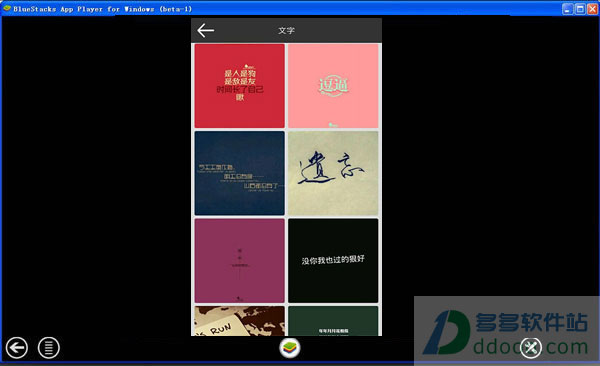600x366 pixels.
Task: Maximize the BlueStacks App Player window
Action: [580, 8]
